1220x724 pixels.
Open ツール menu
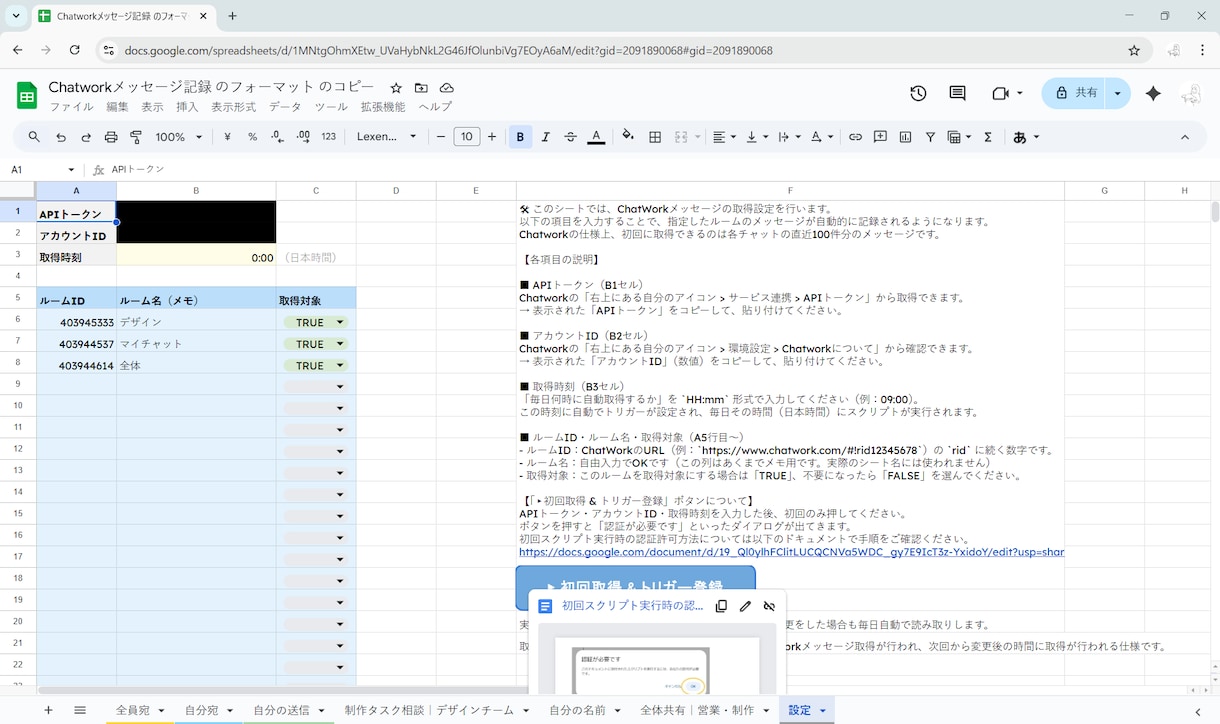(331, 107)
